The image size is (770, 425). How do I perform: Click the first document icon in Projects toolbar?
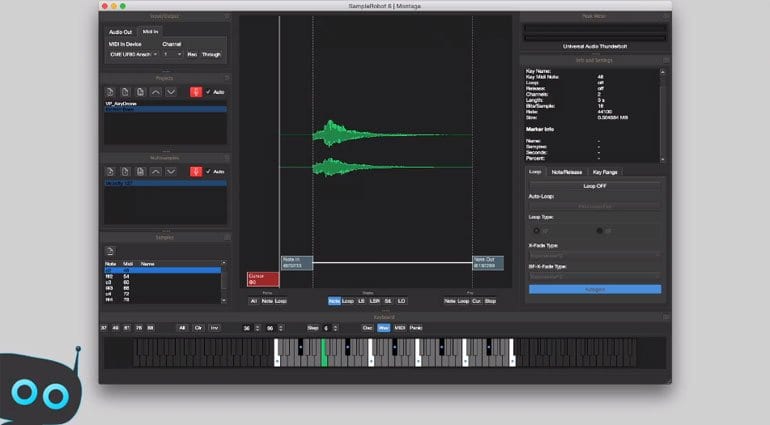click(x=110, y=92)
